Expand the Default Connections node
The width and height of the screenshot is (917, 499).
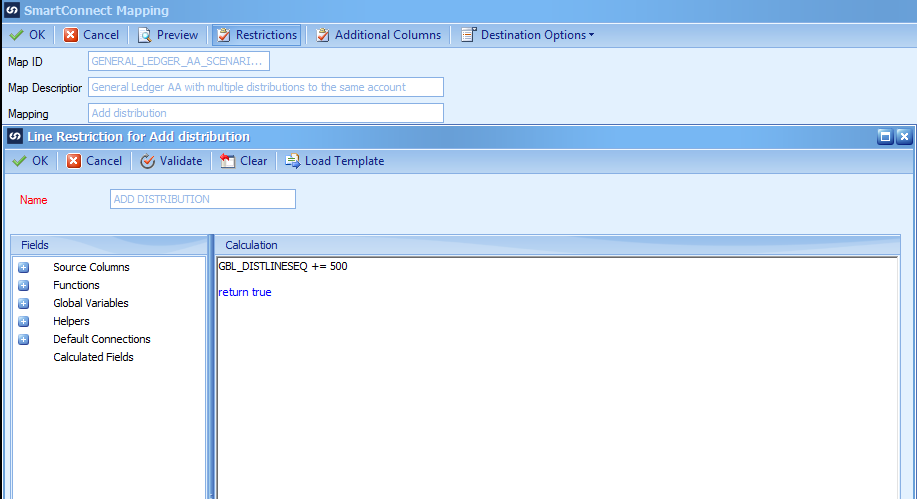point(23,339)
